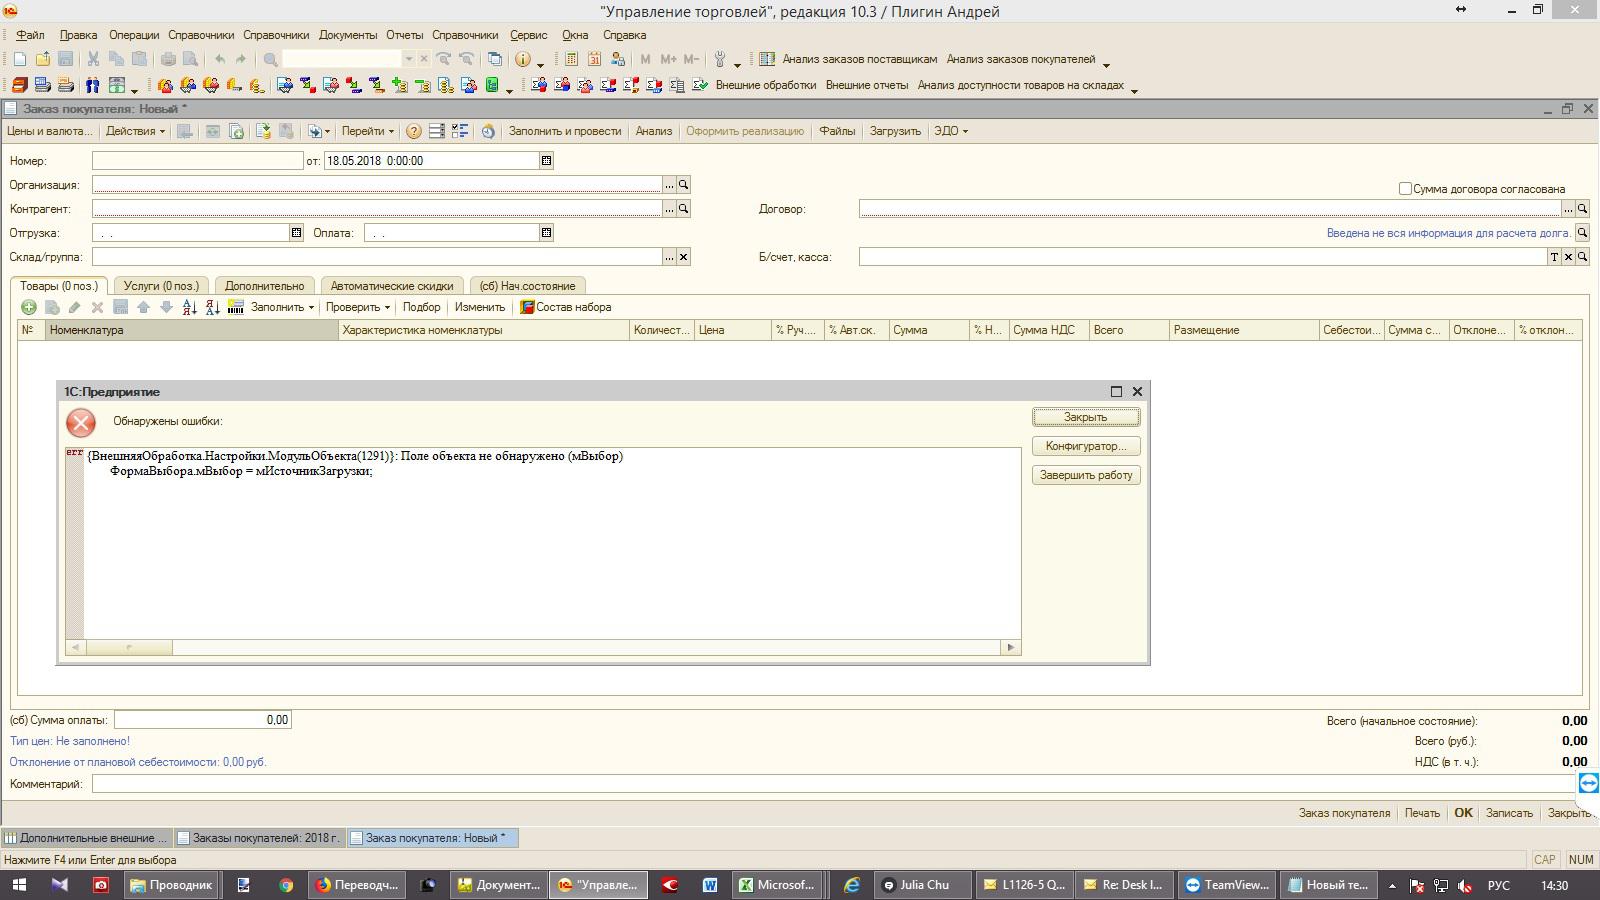Click Состав набора button
The image size is (1600, 900).
566,308
